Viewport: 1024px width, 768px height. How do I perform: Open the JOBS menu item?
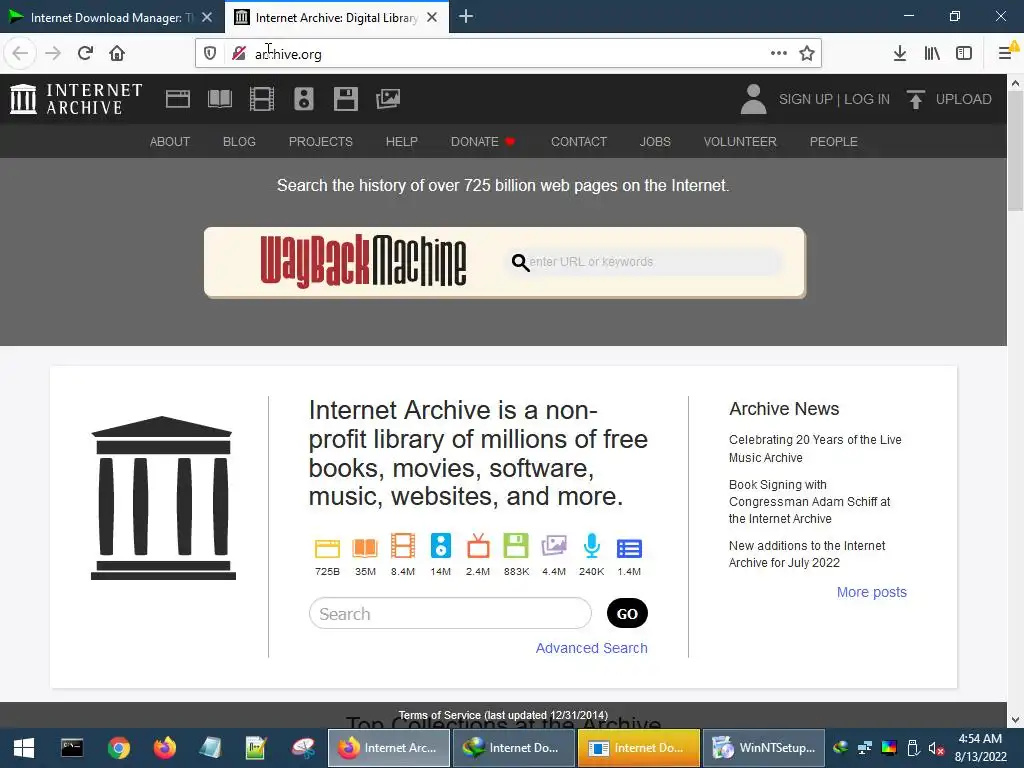655,142
